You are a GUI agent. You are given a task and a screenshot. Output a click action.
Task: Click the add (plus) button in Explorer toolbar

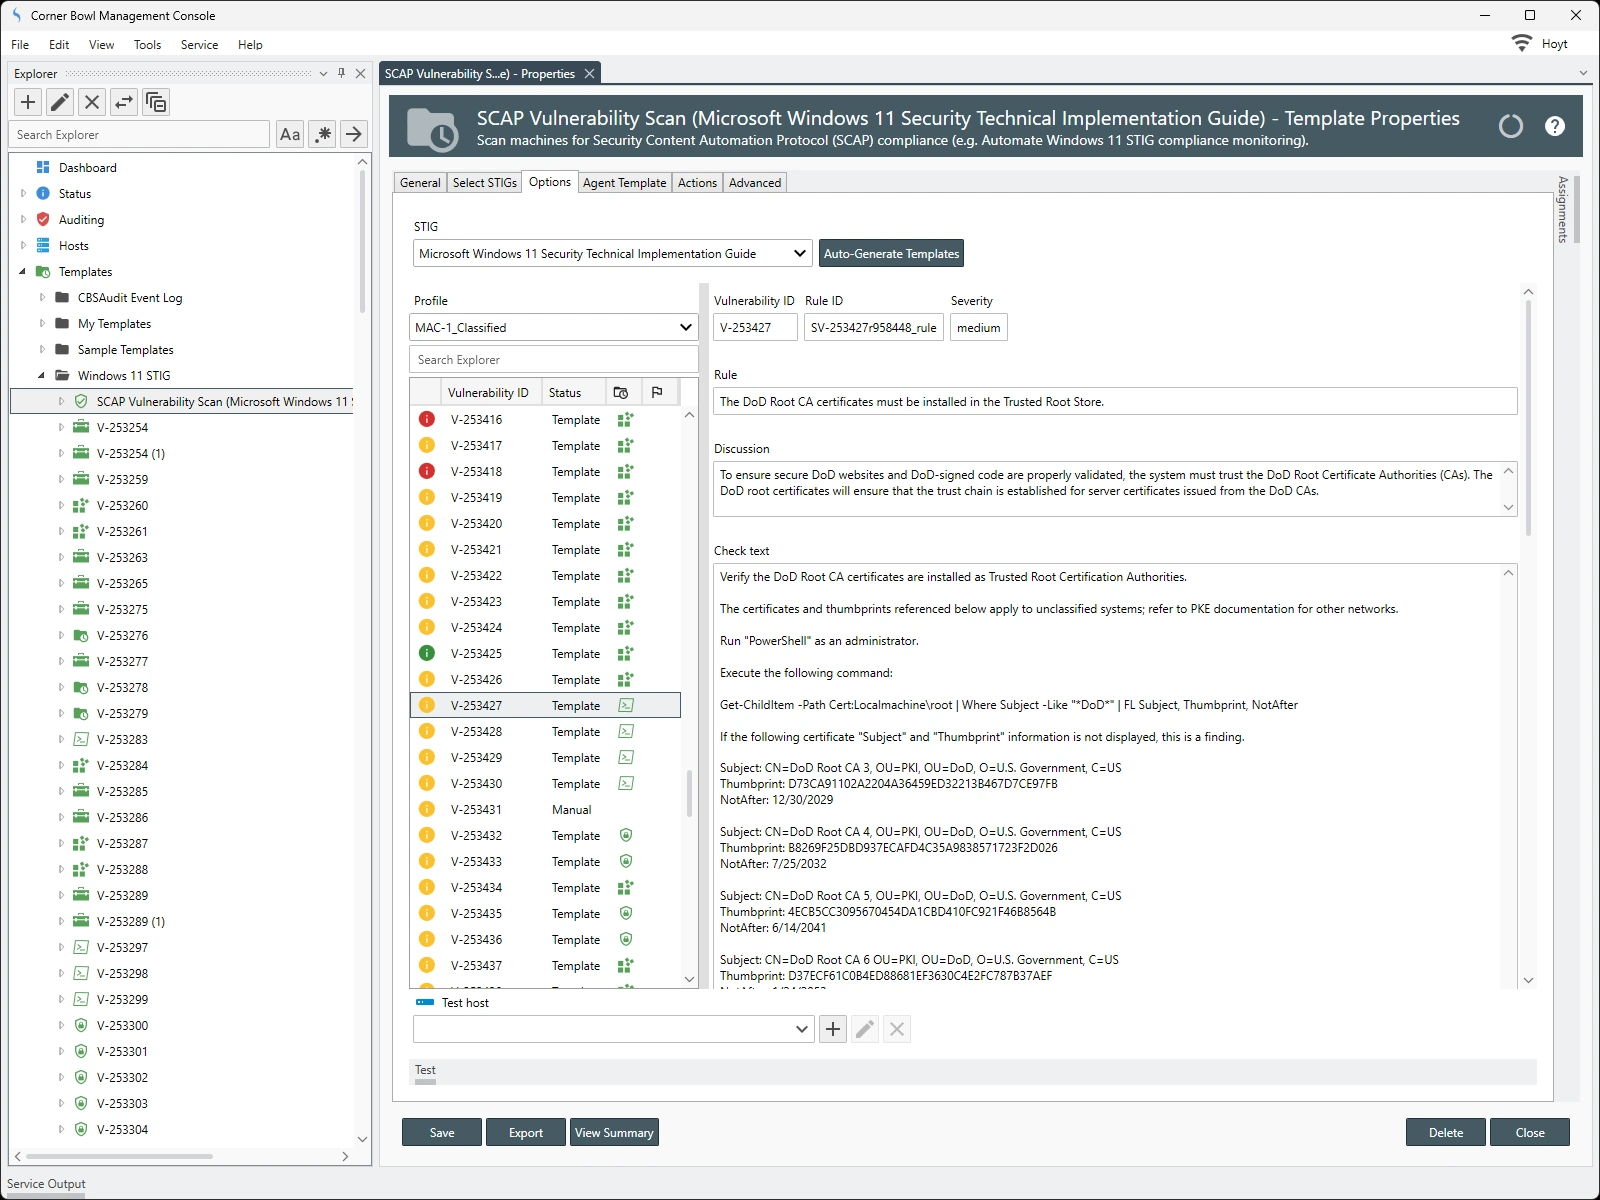28,102
